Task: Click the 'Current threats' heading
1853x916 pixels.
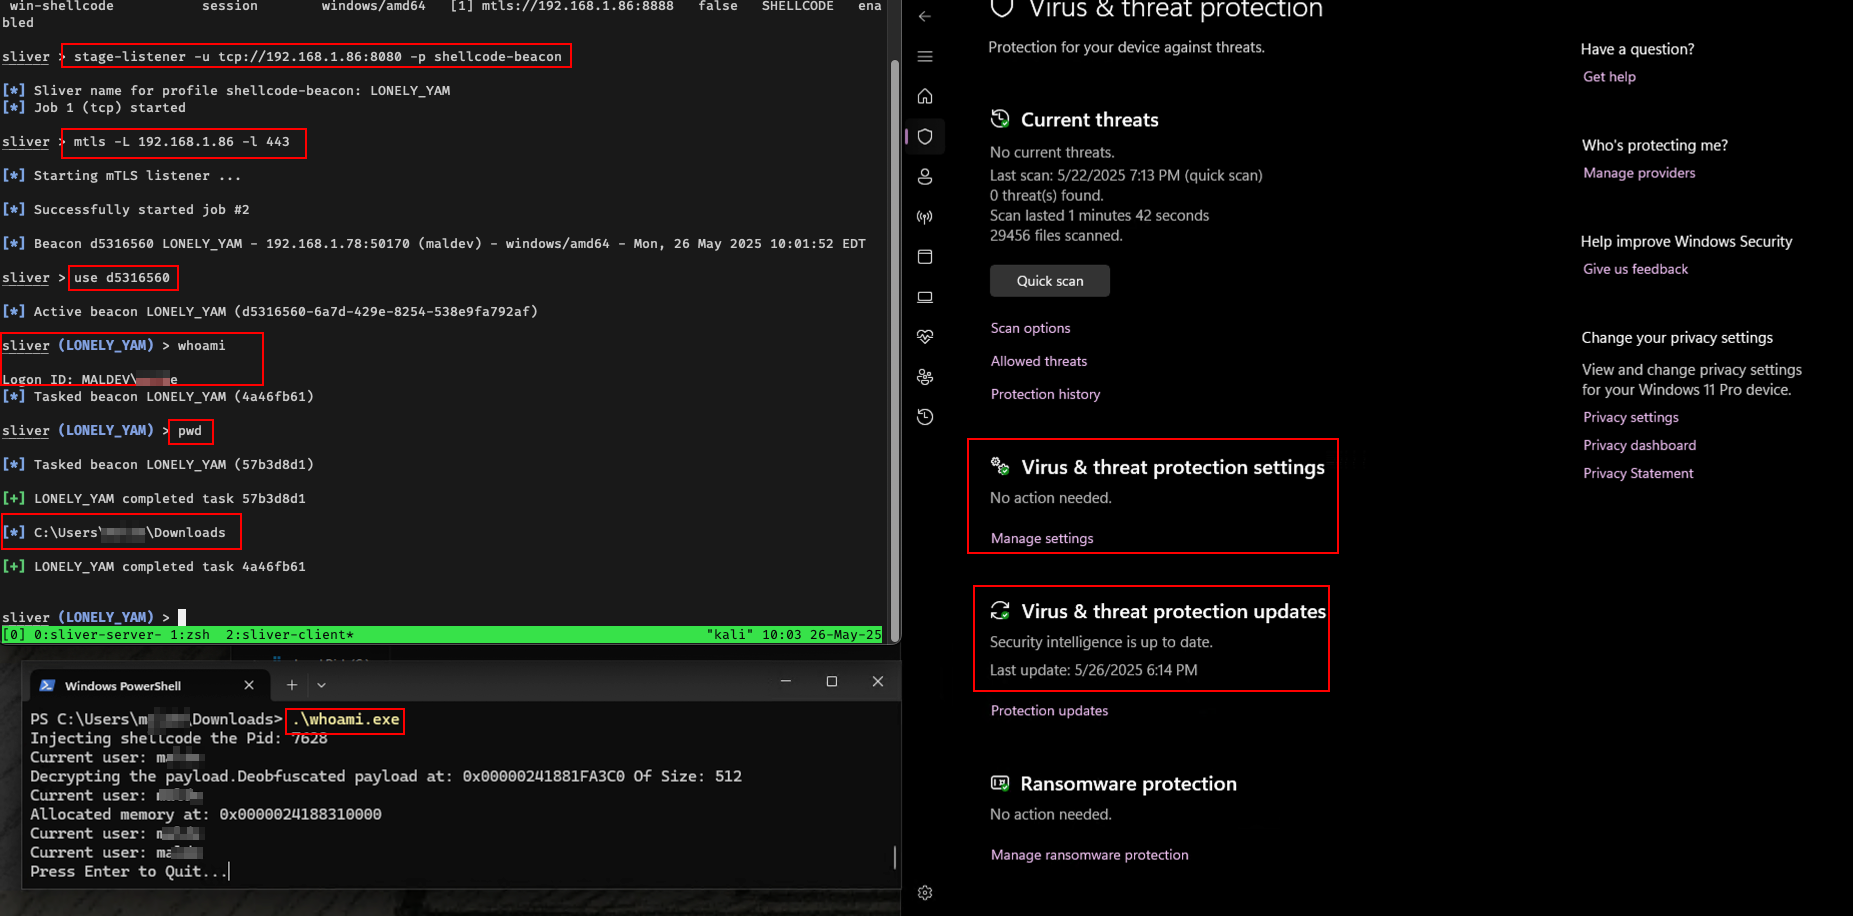Action: tap(1089, 120)
